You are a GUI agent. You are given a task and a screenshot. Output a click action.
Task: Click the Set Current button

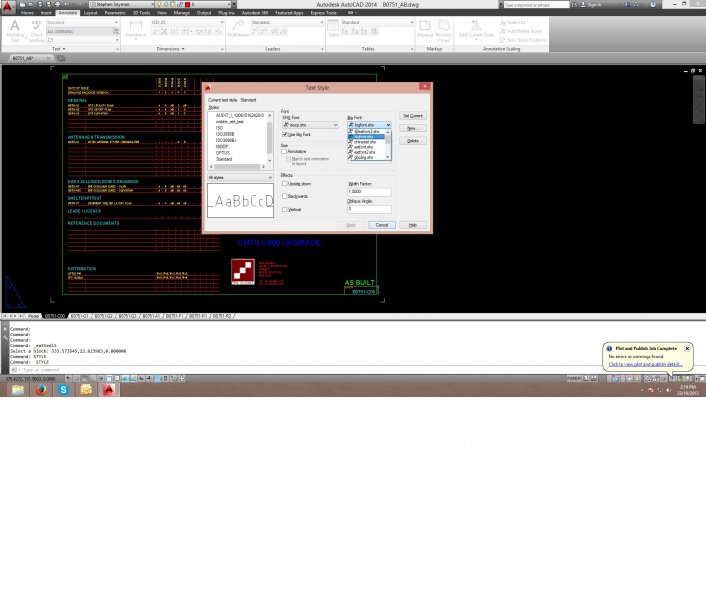click(x=413, y=116)
